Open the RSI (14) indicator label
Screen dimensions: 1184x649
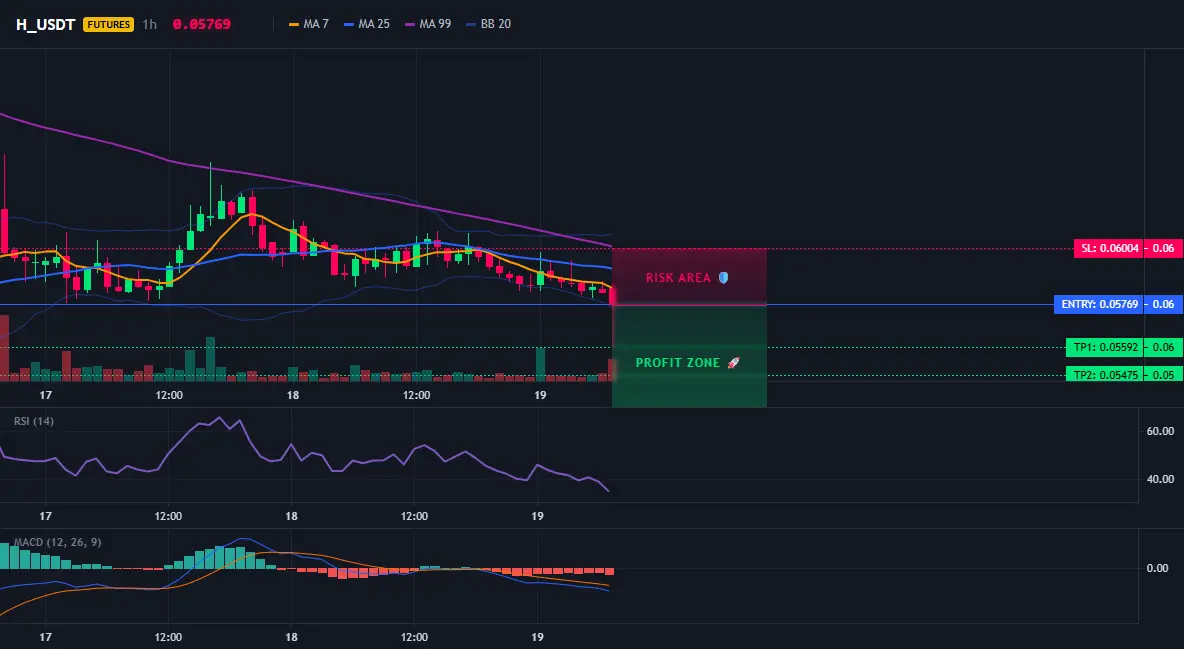(x=34, y=421)
